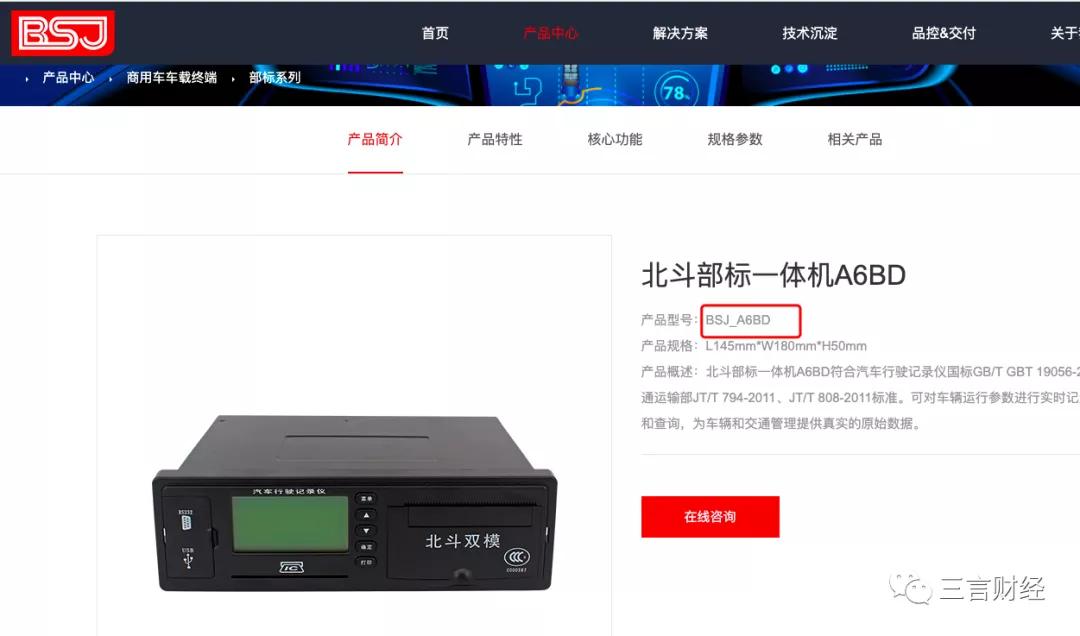Click the A6BD device product image
Screen dimensions: 1080x636
point(355,503)
